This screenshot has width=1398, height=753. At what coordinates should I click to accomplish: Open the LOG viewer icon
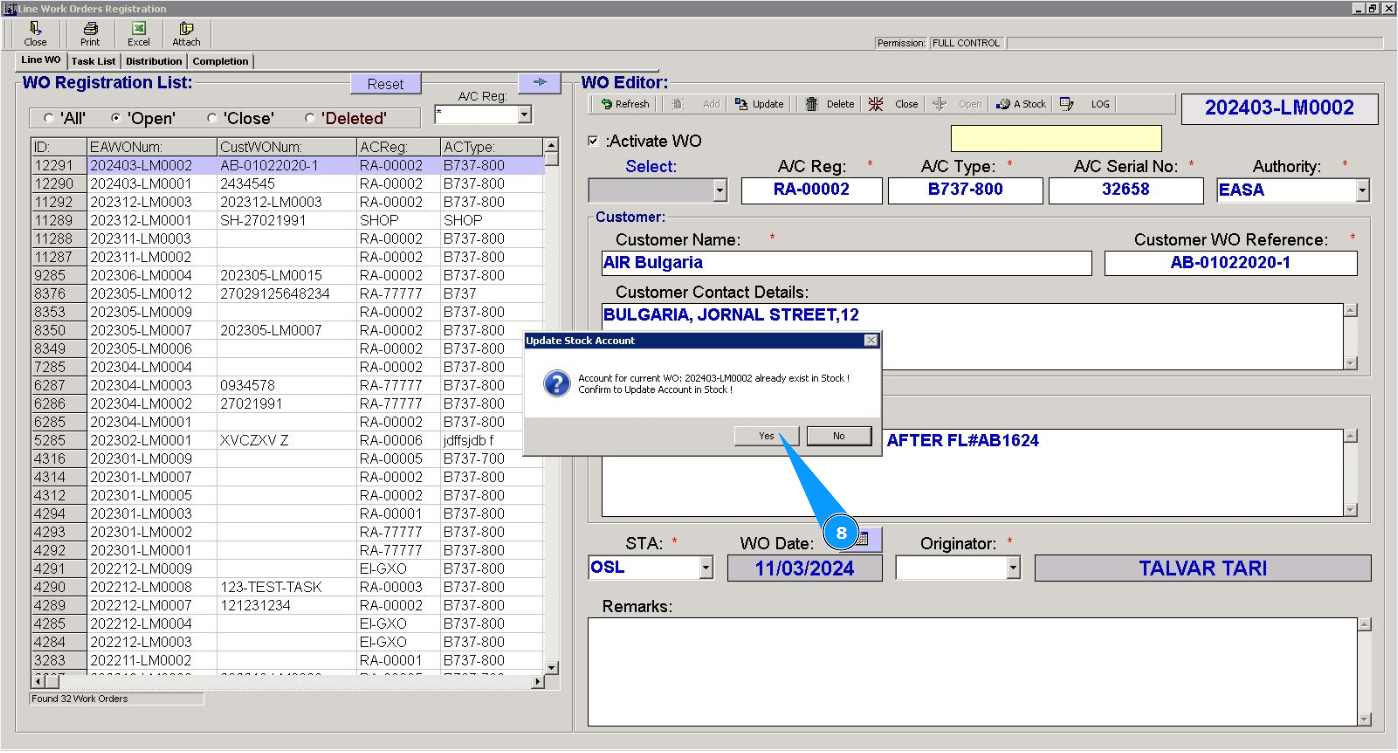click(x=1067, y=104)
